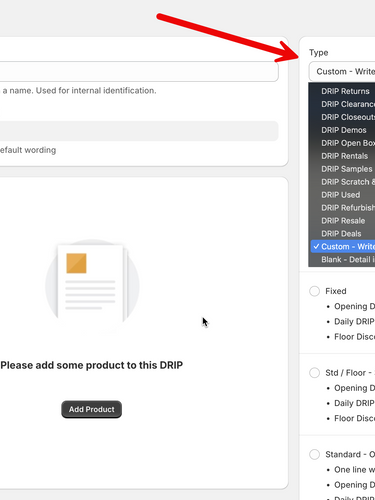
Task: Open the Type dropdown showing Custom - Write
Action: coord(342,71)
